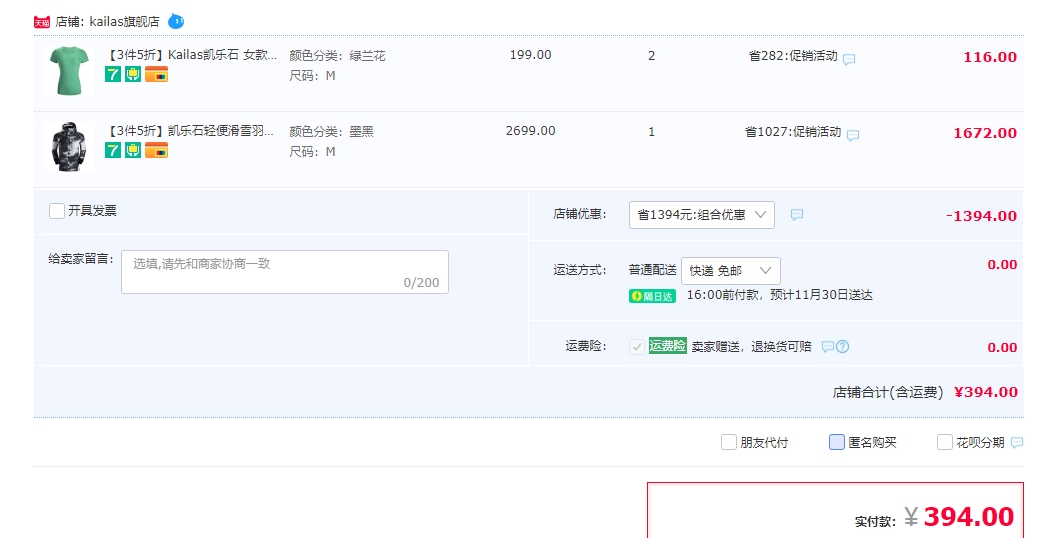This screenshot has height=538, width=1050.
Task: Enable the 花呗分期 installment checkbox
Action: [x=945, y=442]
